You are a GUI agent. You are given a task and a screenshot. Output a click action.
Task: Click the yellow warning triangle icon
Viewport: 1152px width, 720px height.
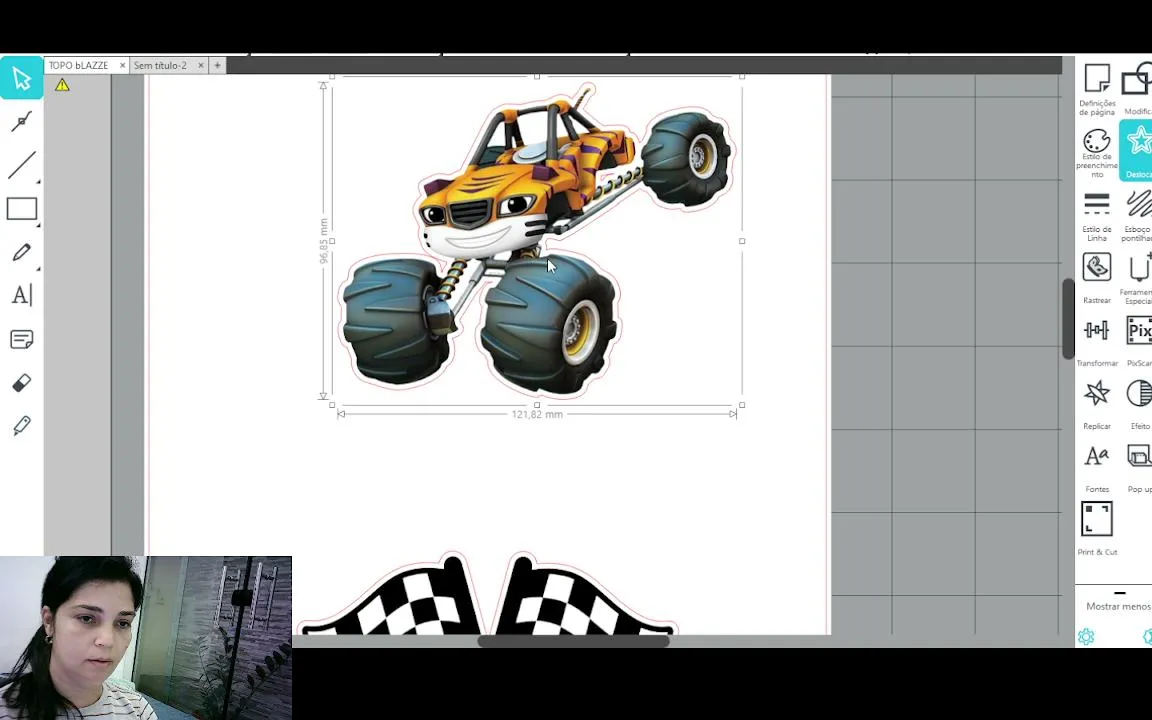[62, 85]
